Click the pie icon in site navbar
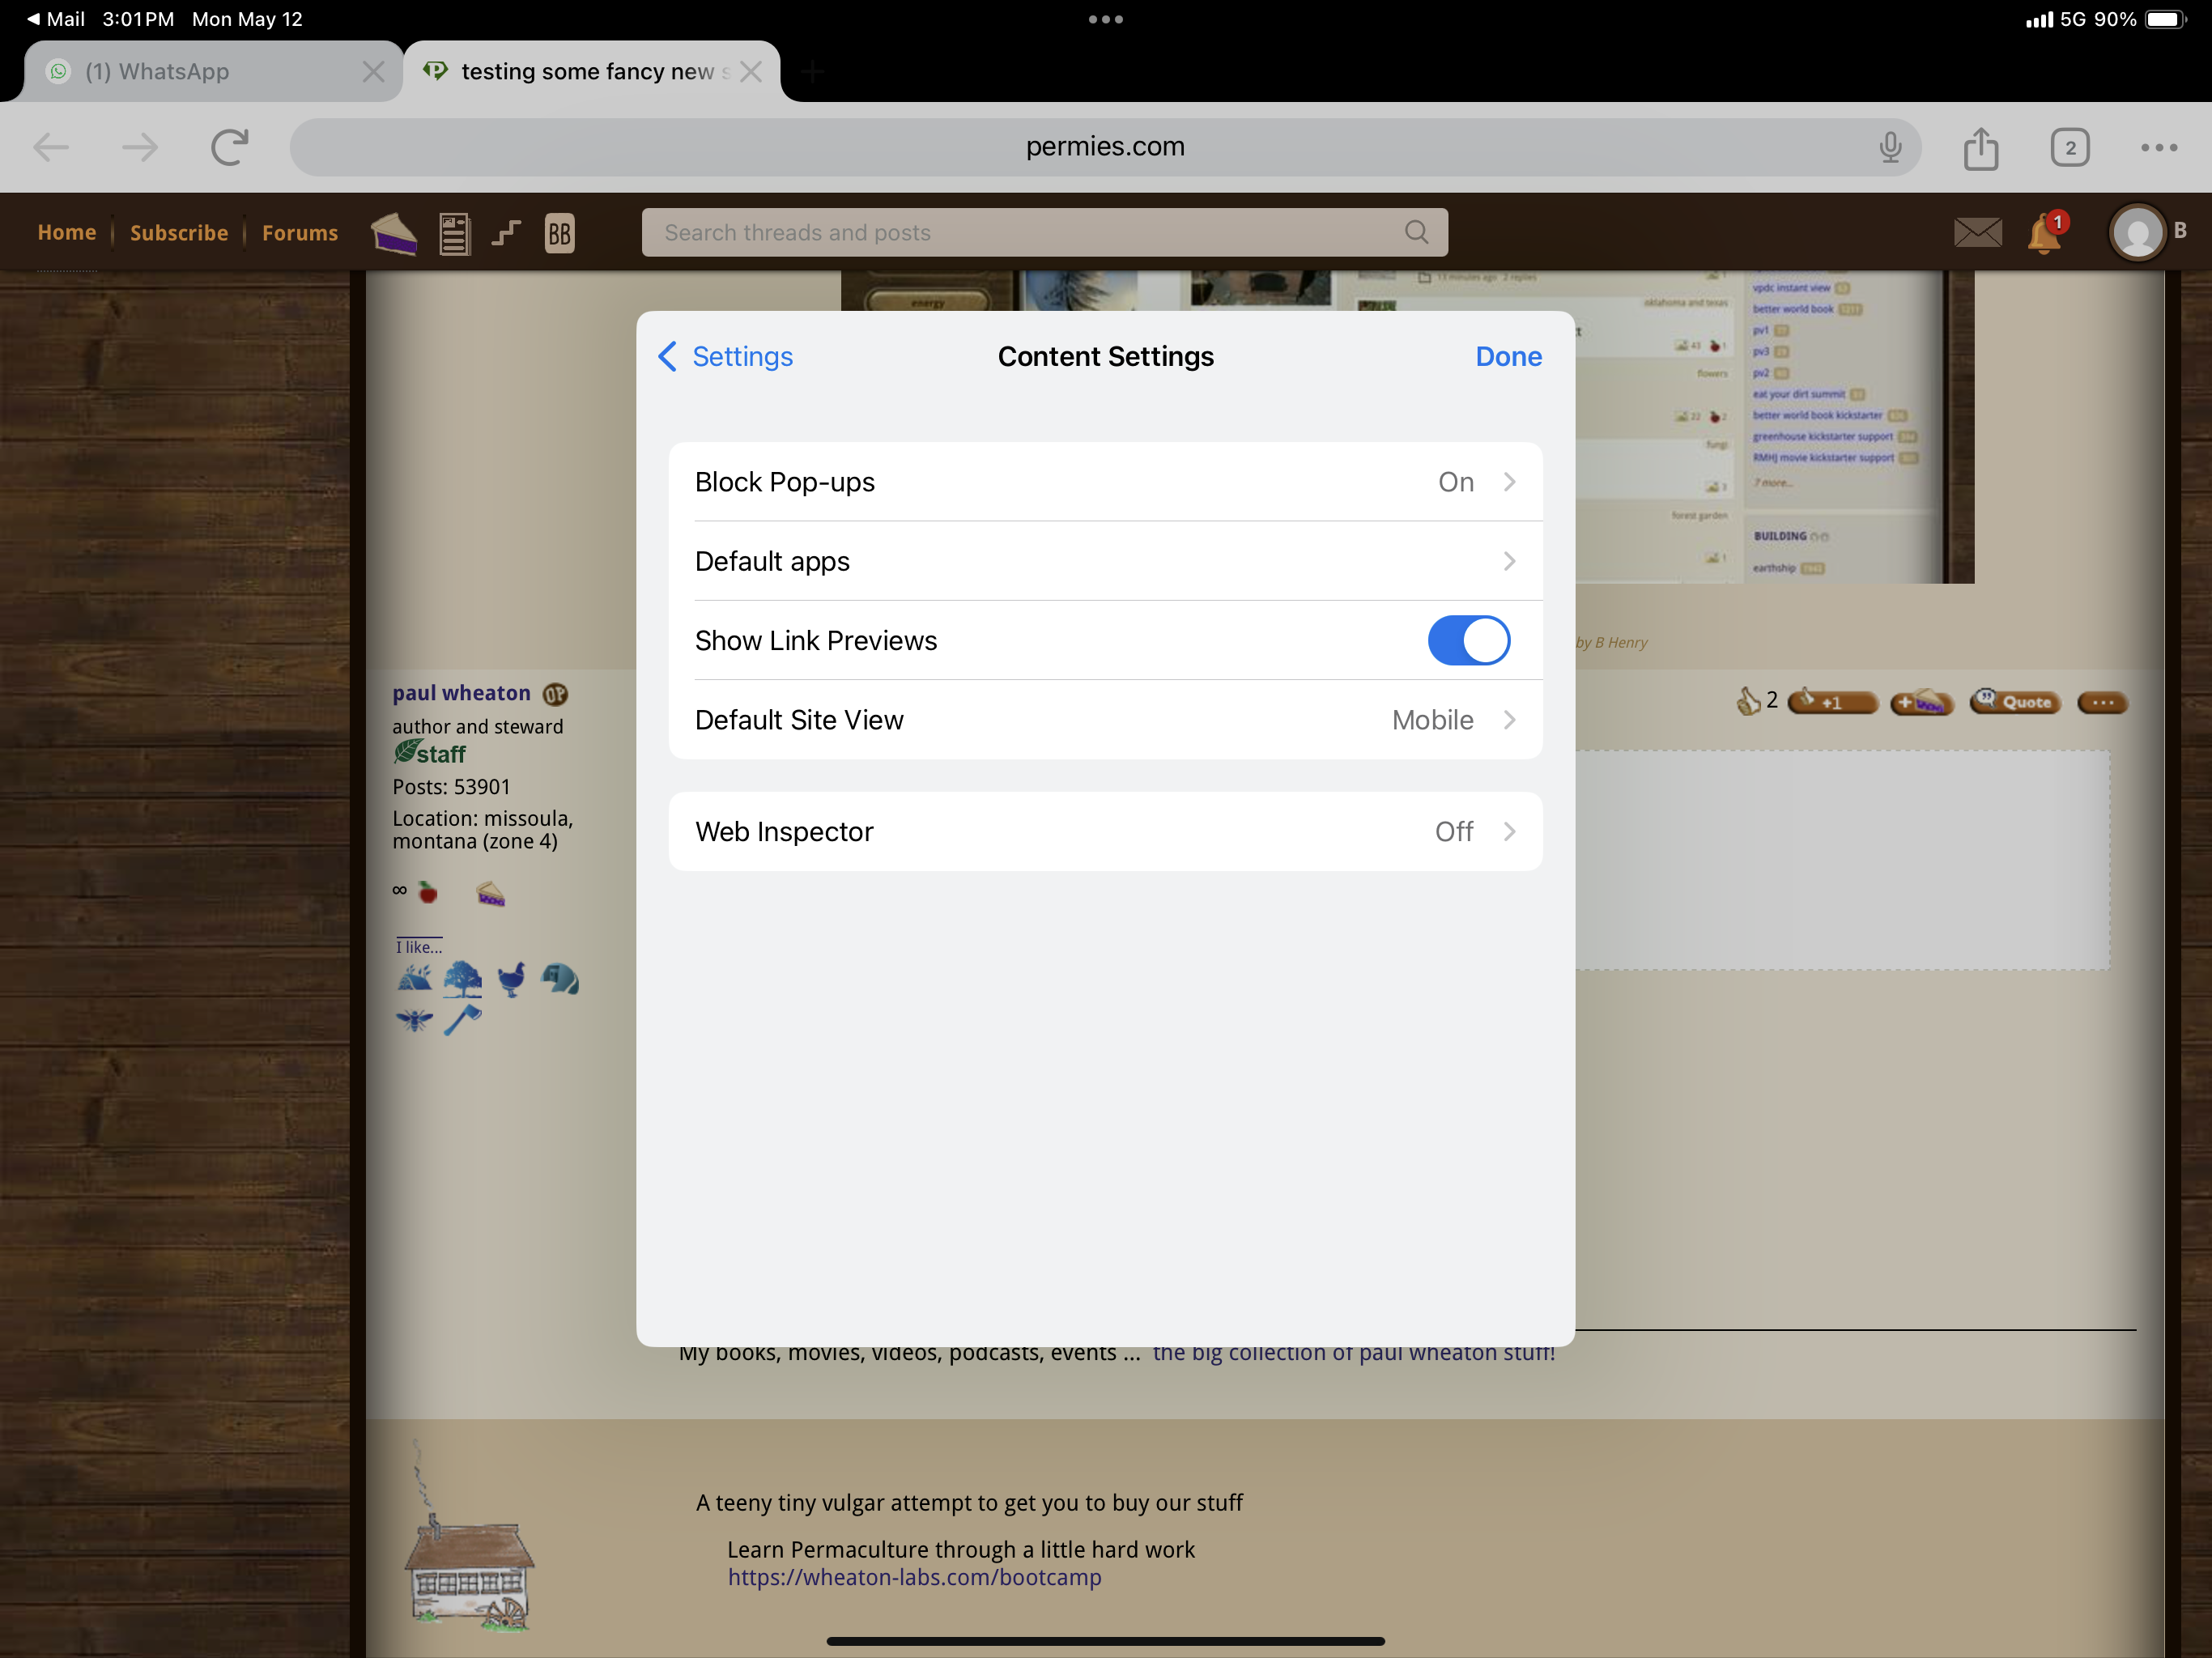The height and width of the screenshot is (1658, 2212). (x=394, y=234)
